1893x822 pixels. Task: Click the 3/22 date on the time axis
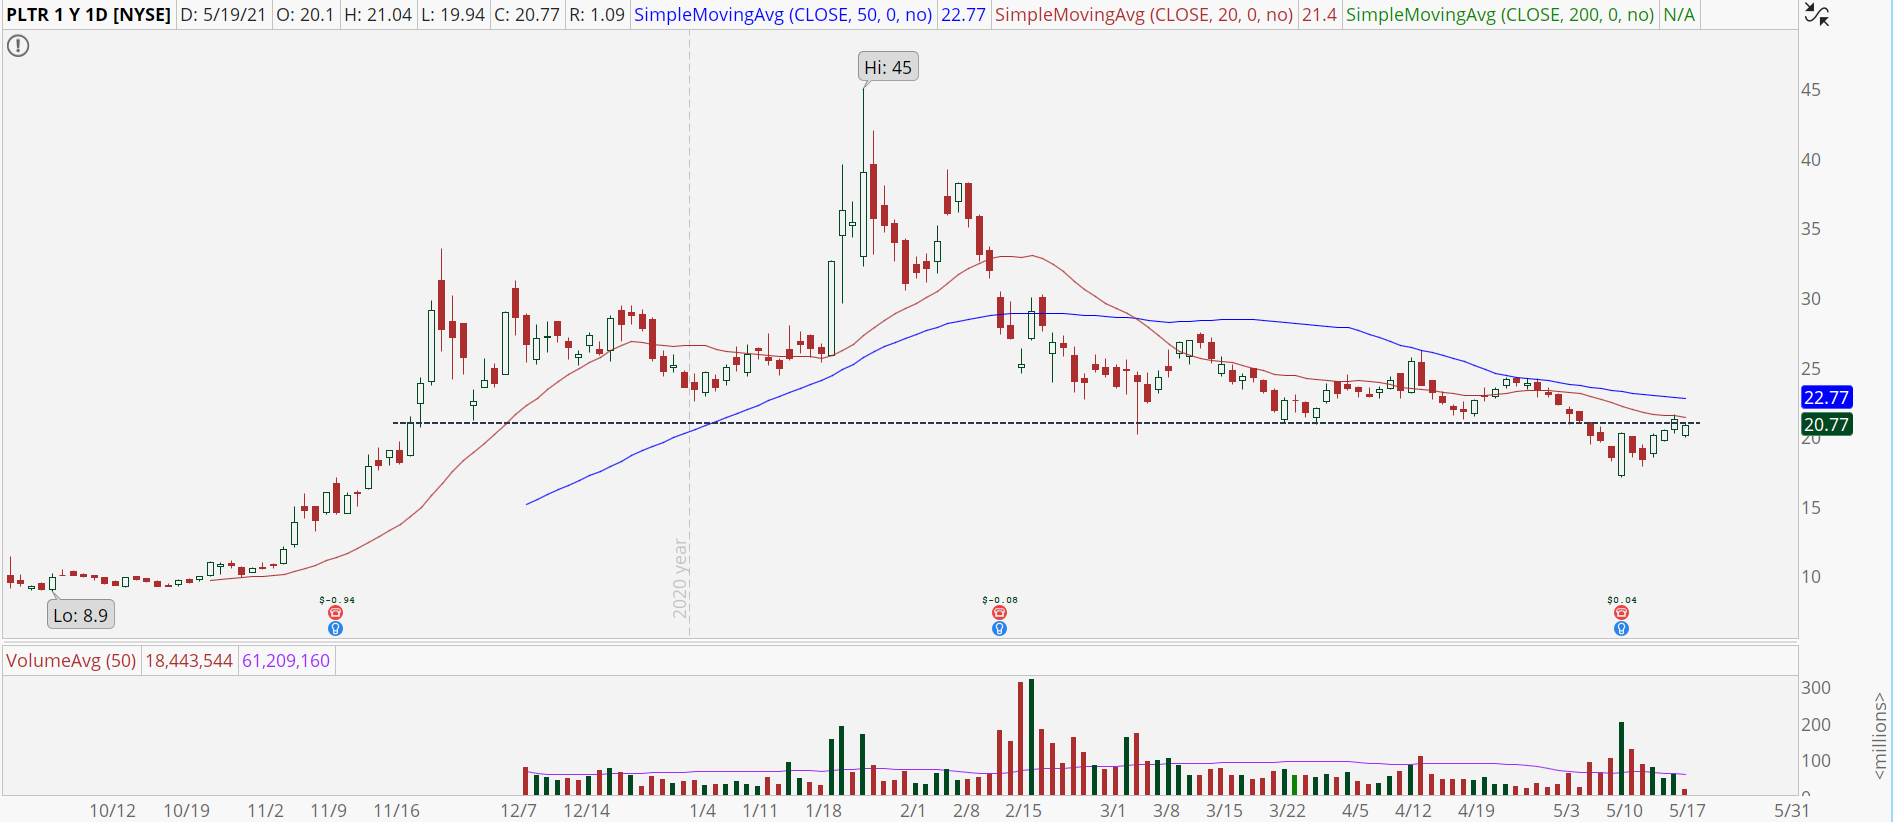1288,810
